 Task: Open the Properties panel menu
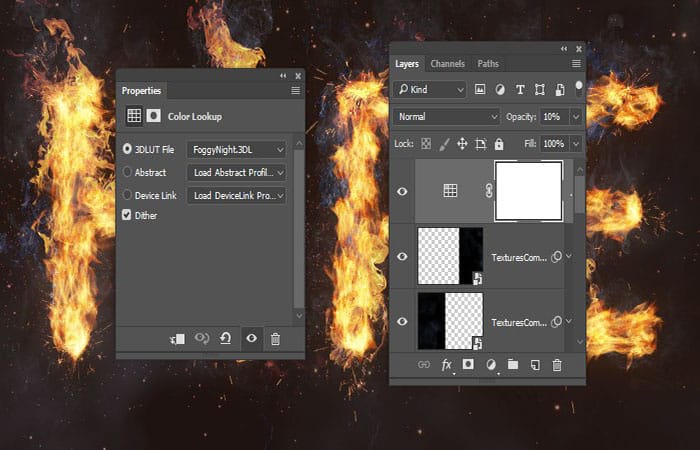(296, 91)
